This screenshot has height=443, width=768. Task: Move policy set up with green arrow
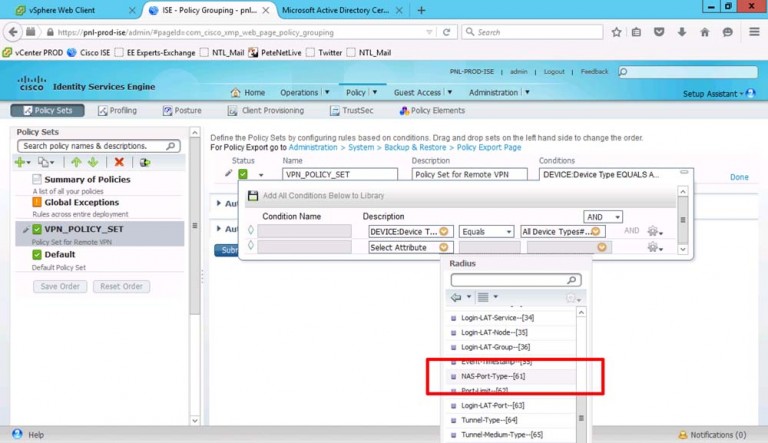[x=76, y=162]
